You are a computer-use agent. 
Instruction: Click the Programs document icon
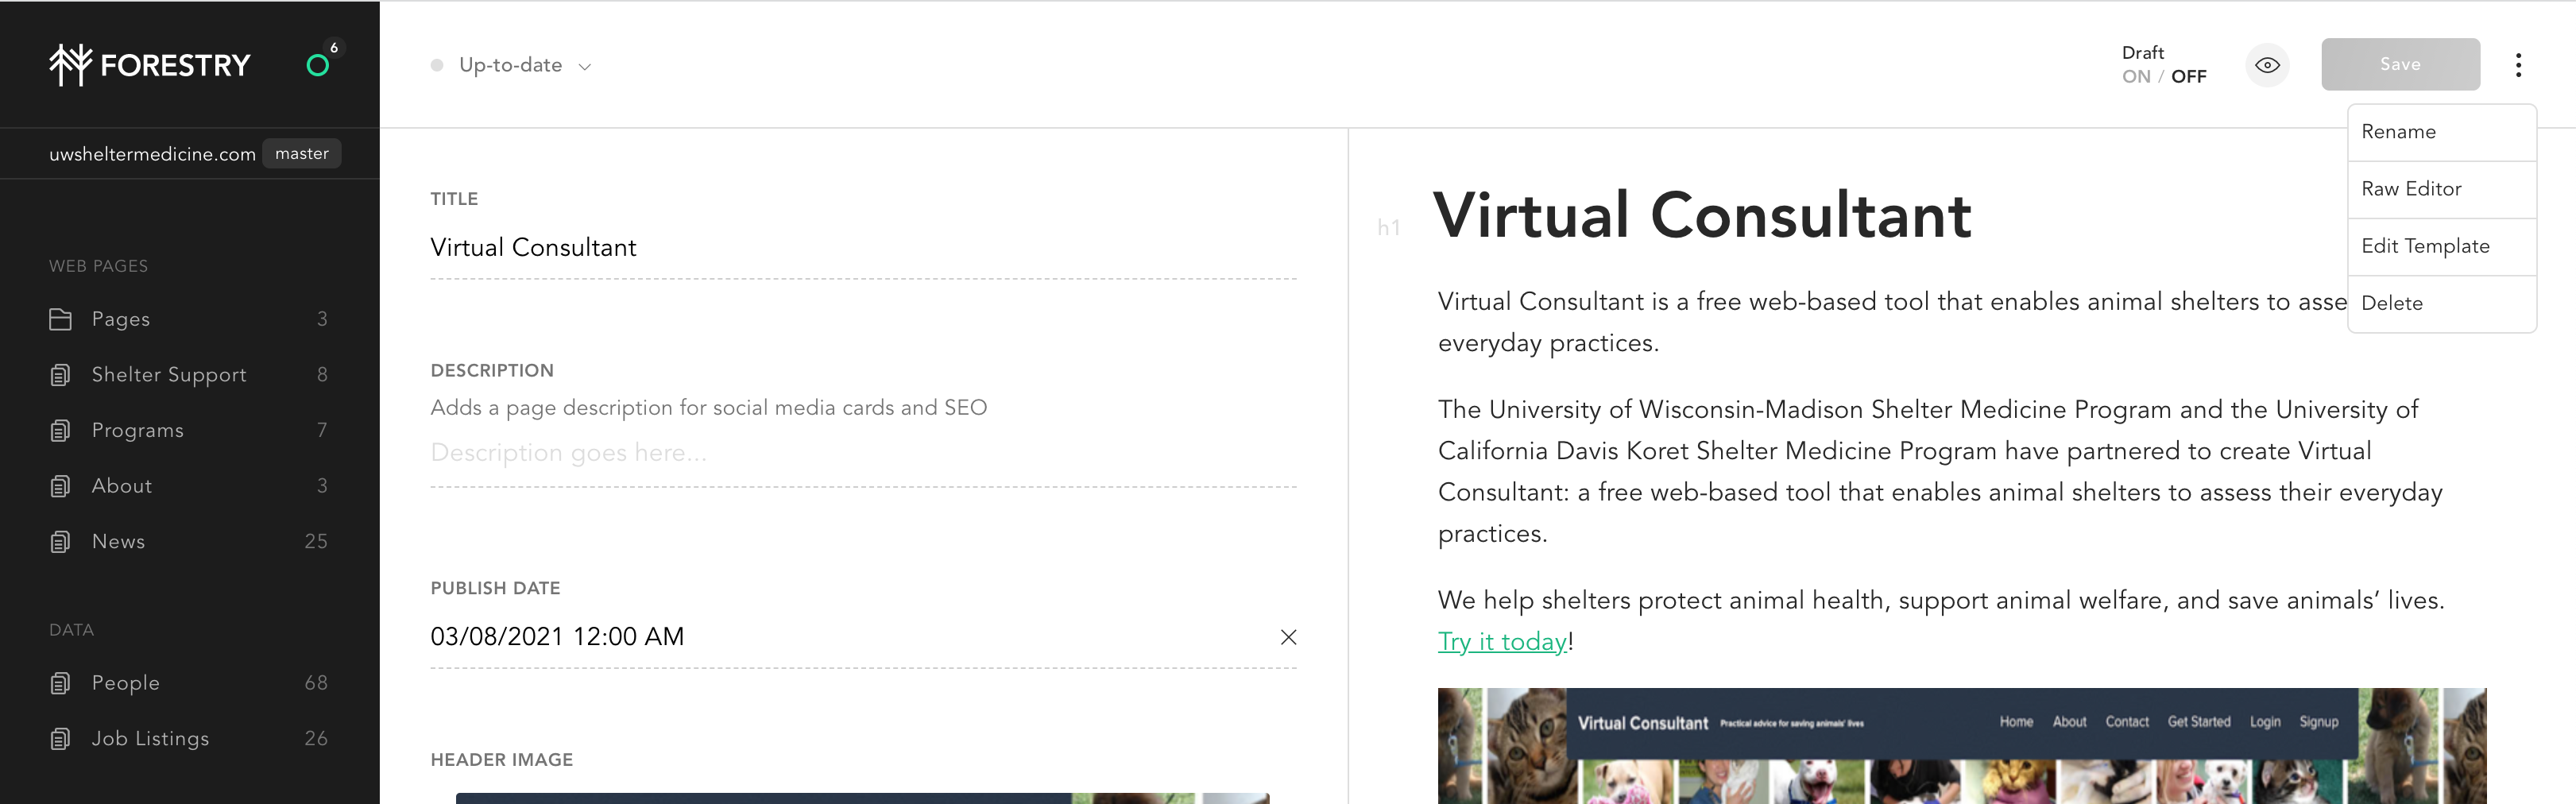(x=60, y=430)
